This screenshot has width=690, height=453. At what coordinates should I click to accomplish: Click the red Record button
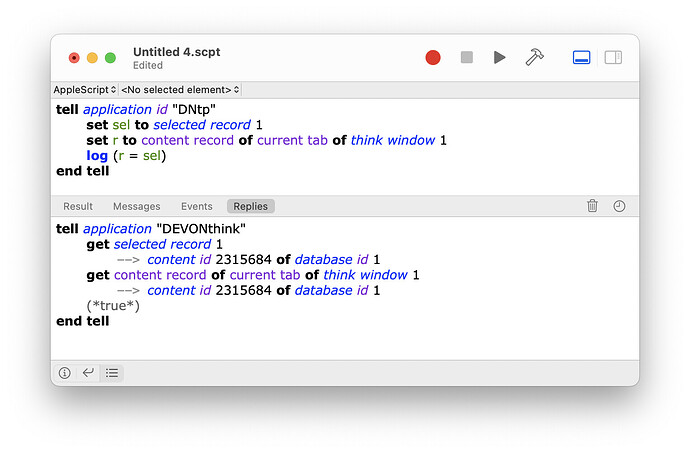(433, 57)
